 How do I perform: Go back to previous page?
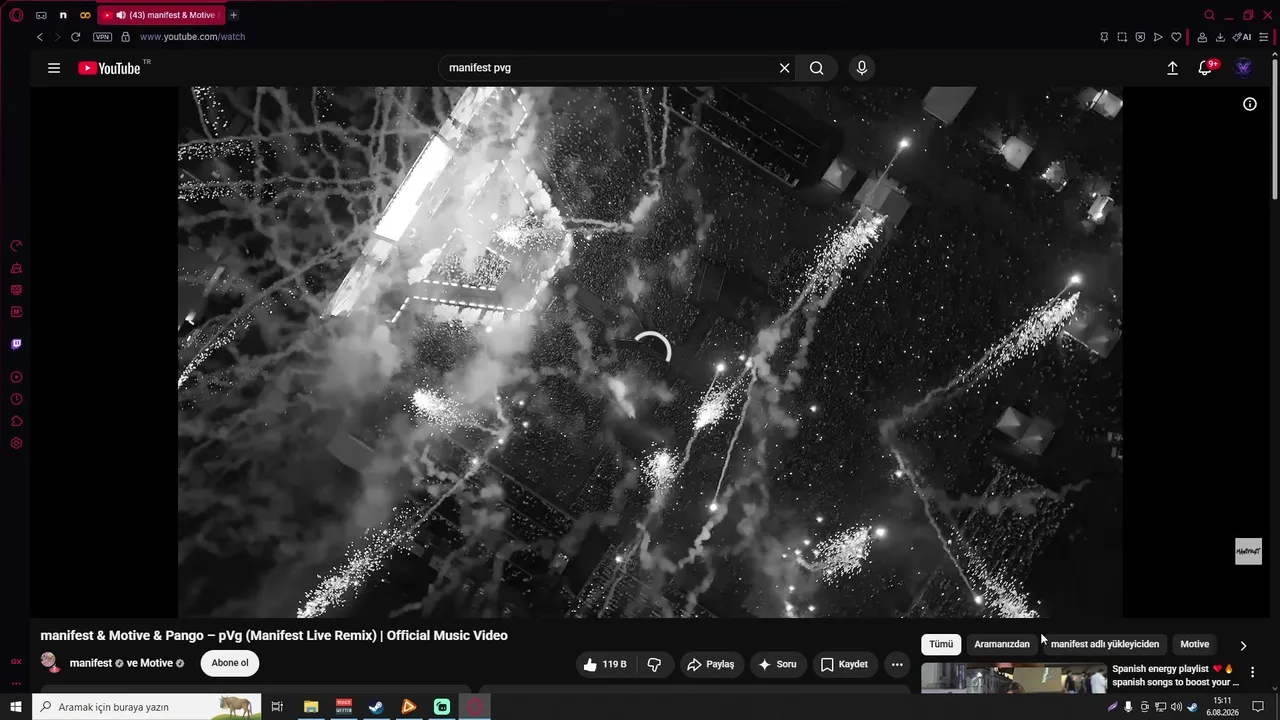(40, 37)
